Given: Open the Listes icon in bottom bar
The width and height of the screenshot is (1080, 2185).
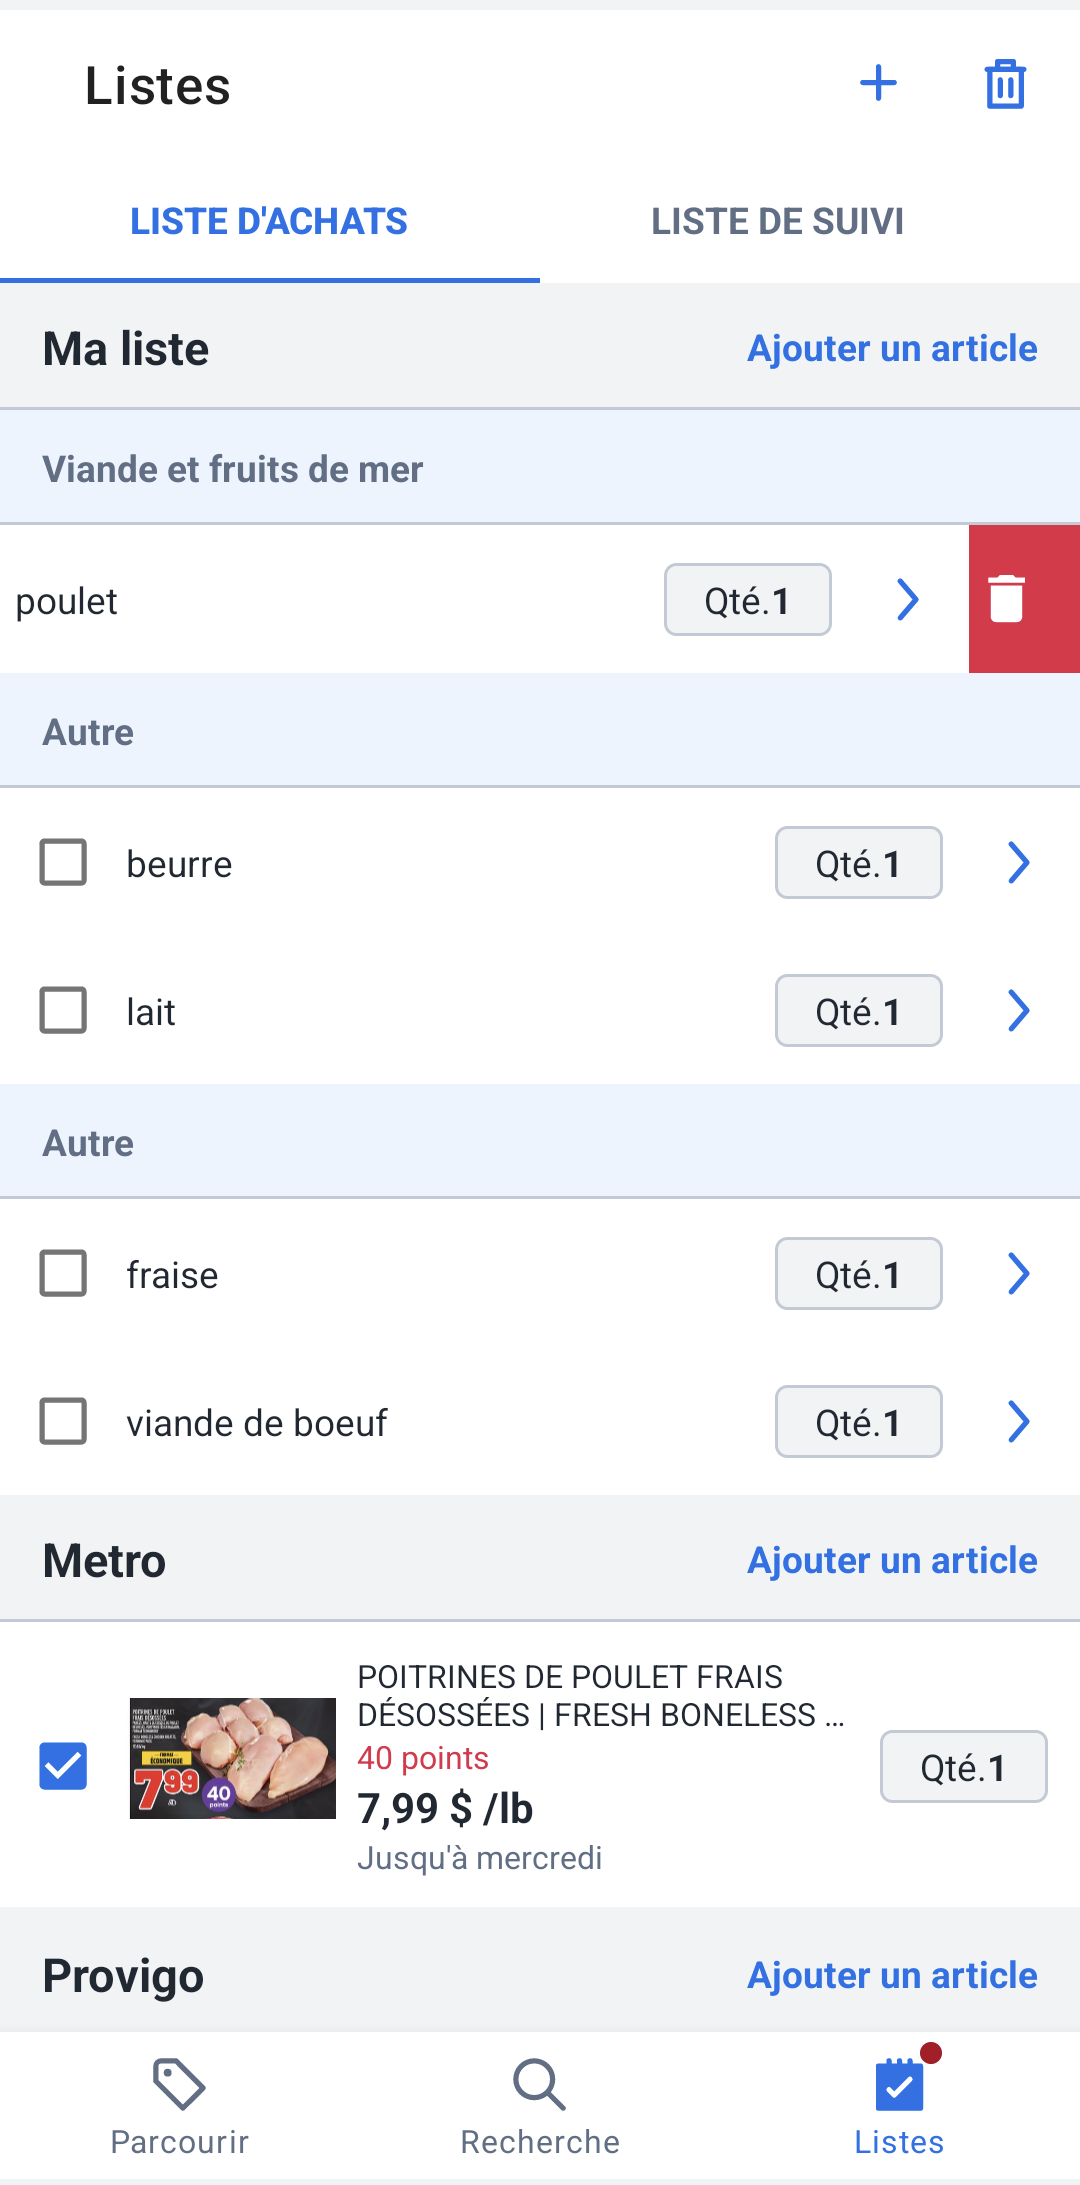Looking at the screenshot, I should point(899,2084).
